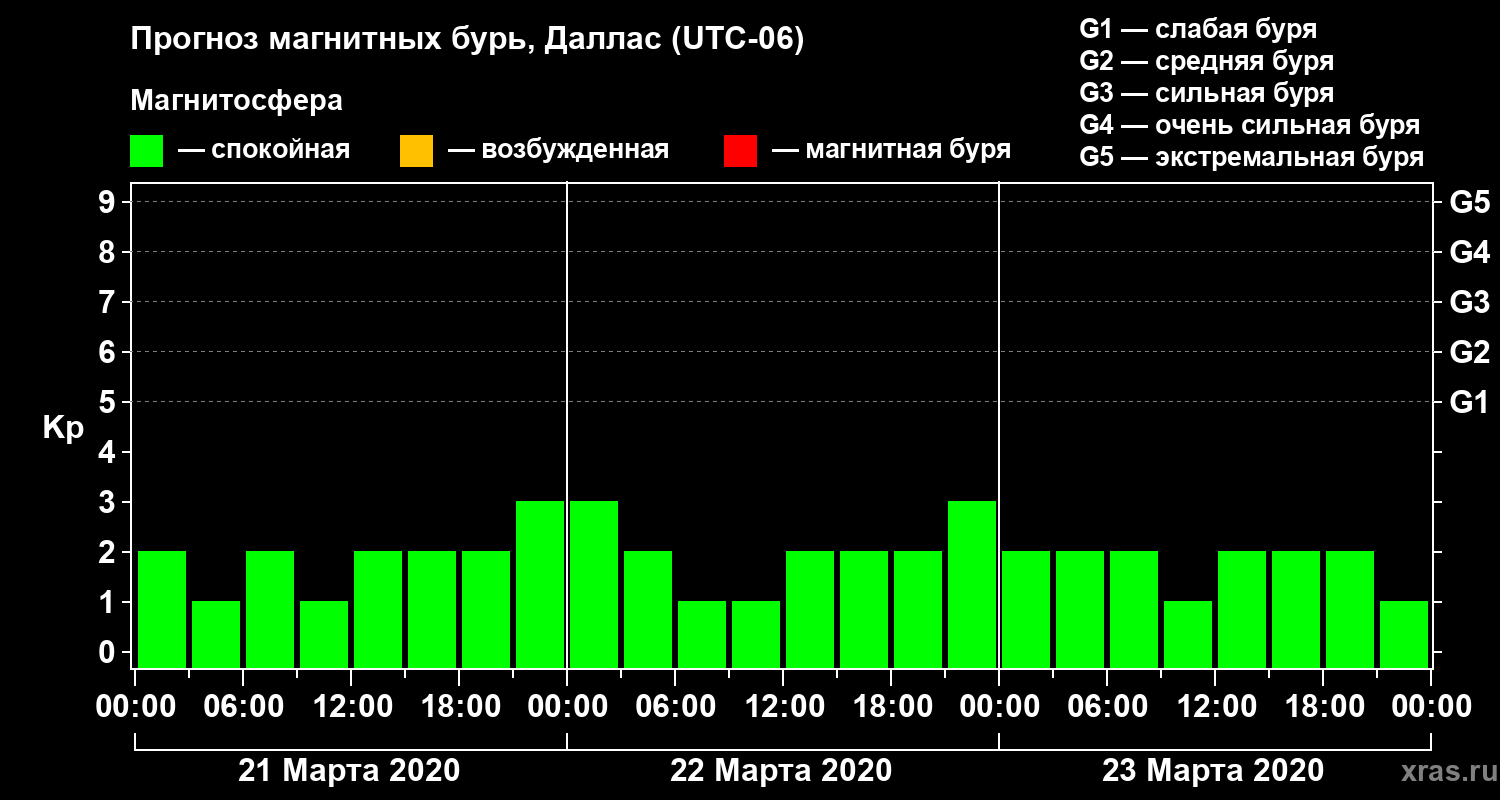Select the Kp 1 bar at 09:00 on 23 Марта
1500x800 pixels.
click(x=1188, y=634)
